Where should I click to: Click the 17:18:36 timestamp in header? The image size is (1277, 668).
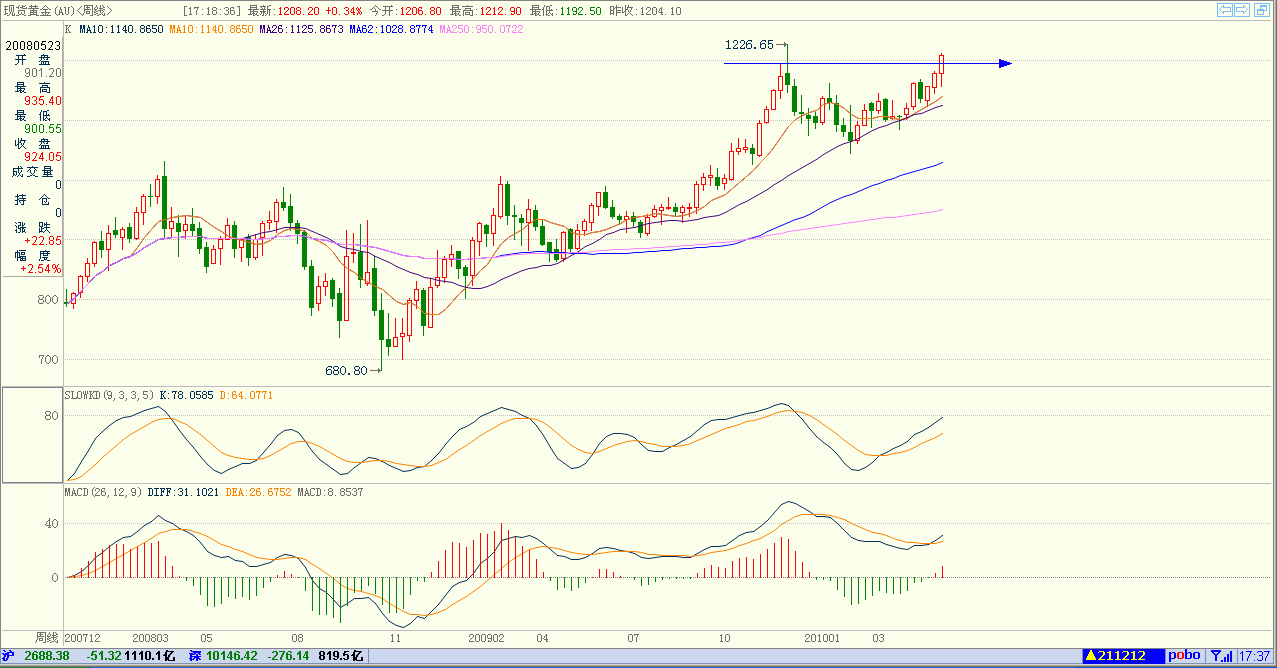tap(211, 11)
